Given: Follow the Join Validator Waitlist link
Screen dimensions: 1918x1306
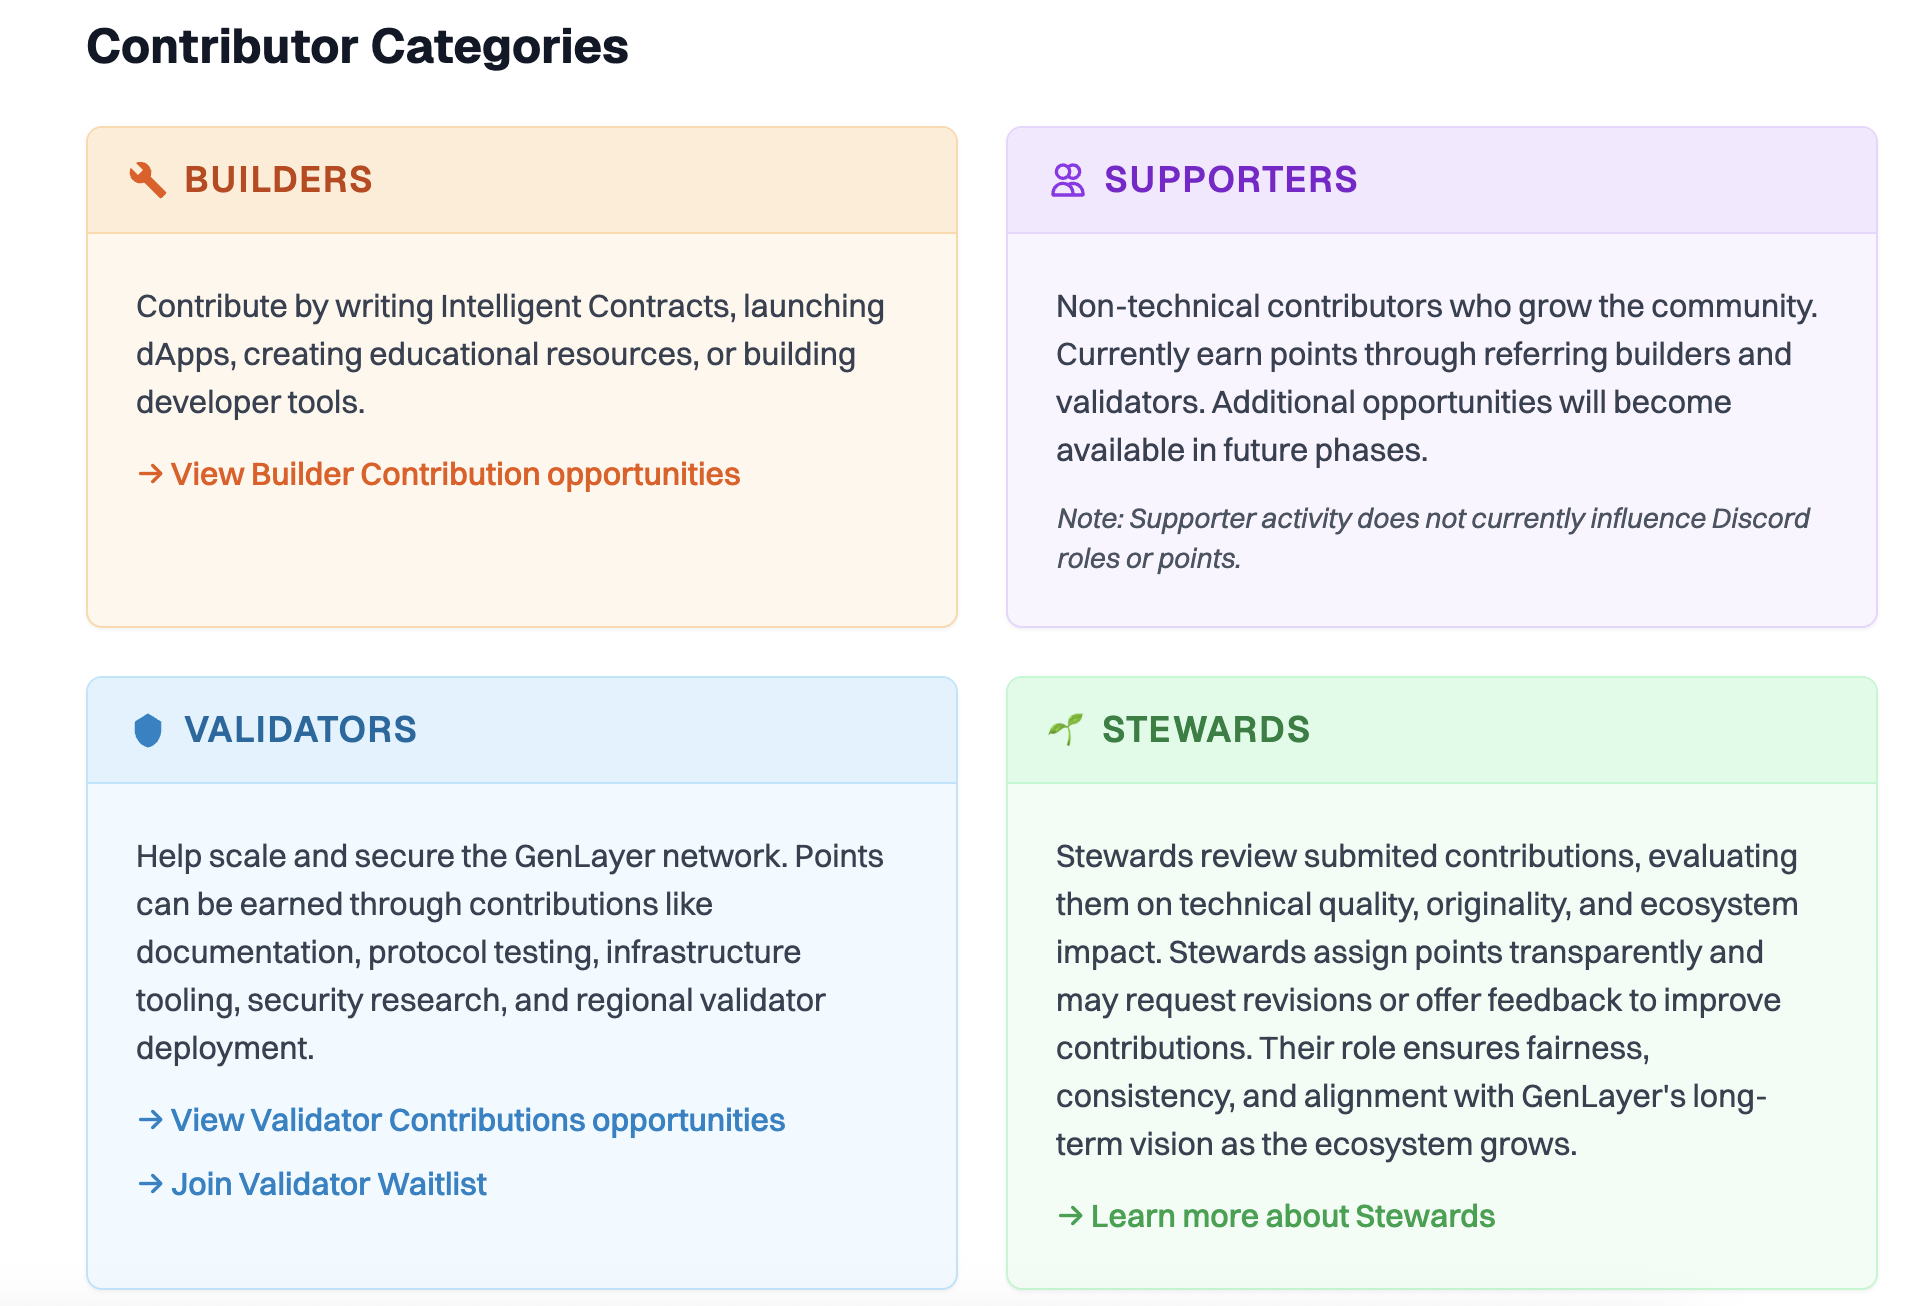Looking at the screenshot, I should pyautogui.click(x=328, y=1184).
